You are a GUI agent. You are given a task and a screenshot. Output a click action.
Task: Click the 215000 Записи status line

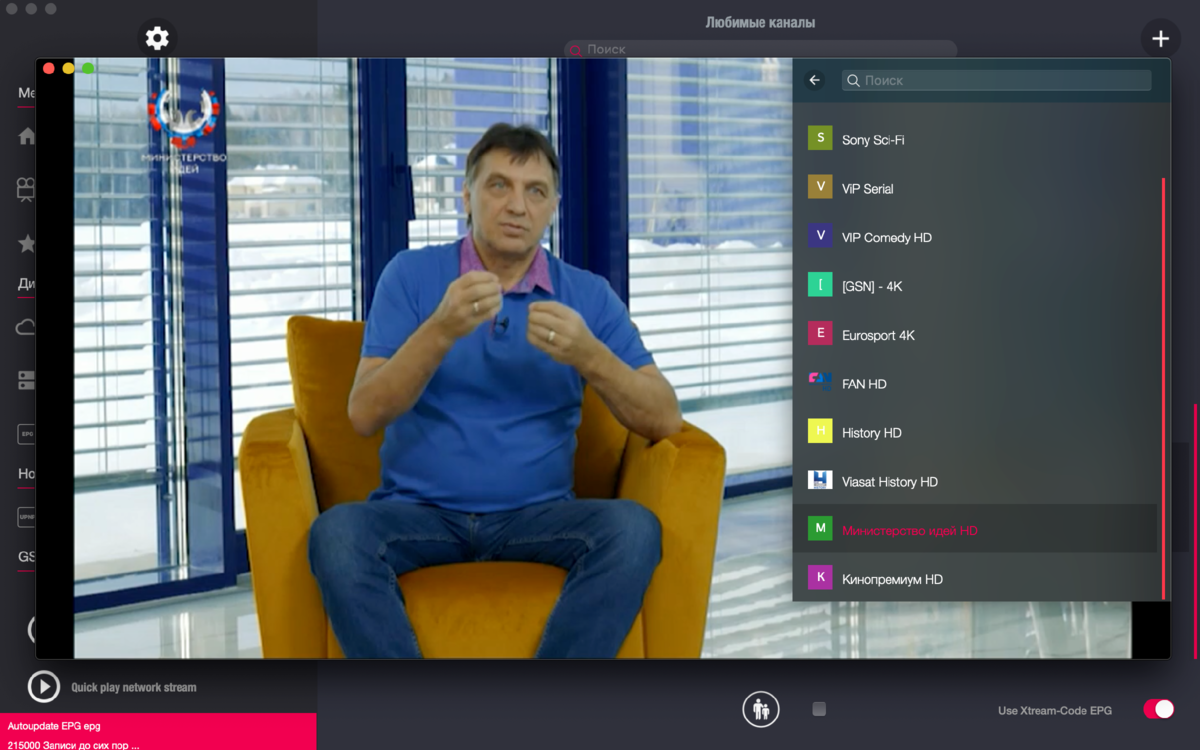73,745
